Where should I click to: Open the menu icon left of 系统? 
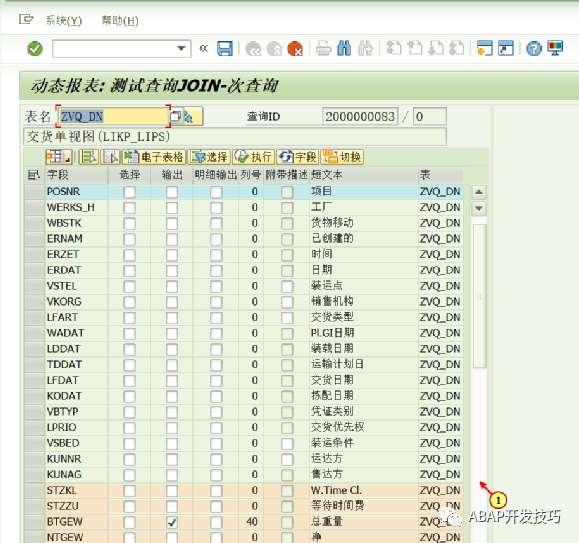(26, 19)
